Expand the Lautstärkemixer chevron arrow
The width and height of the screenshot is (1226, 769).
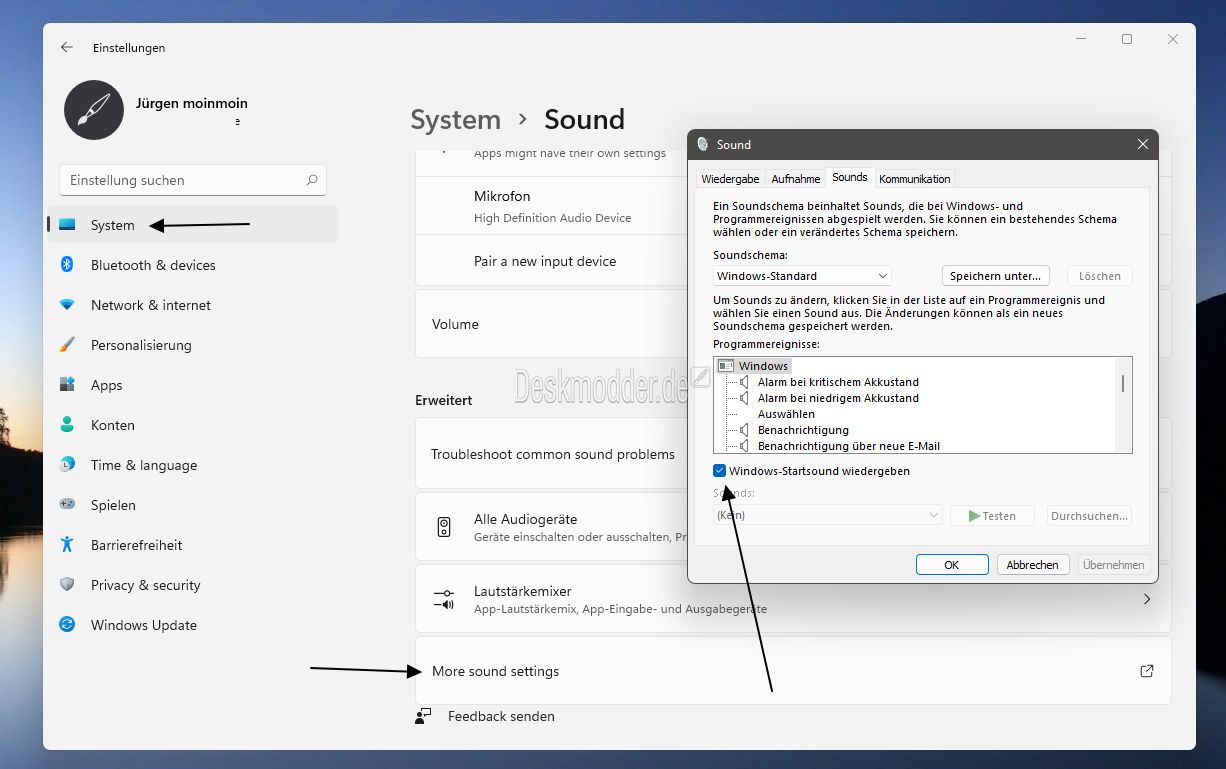tap(1147, 599)
